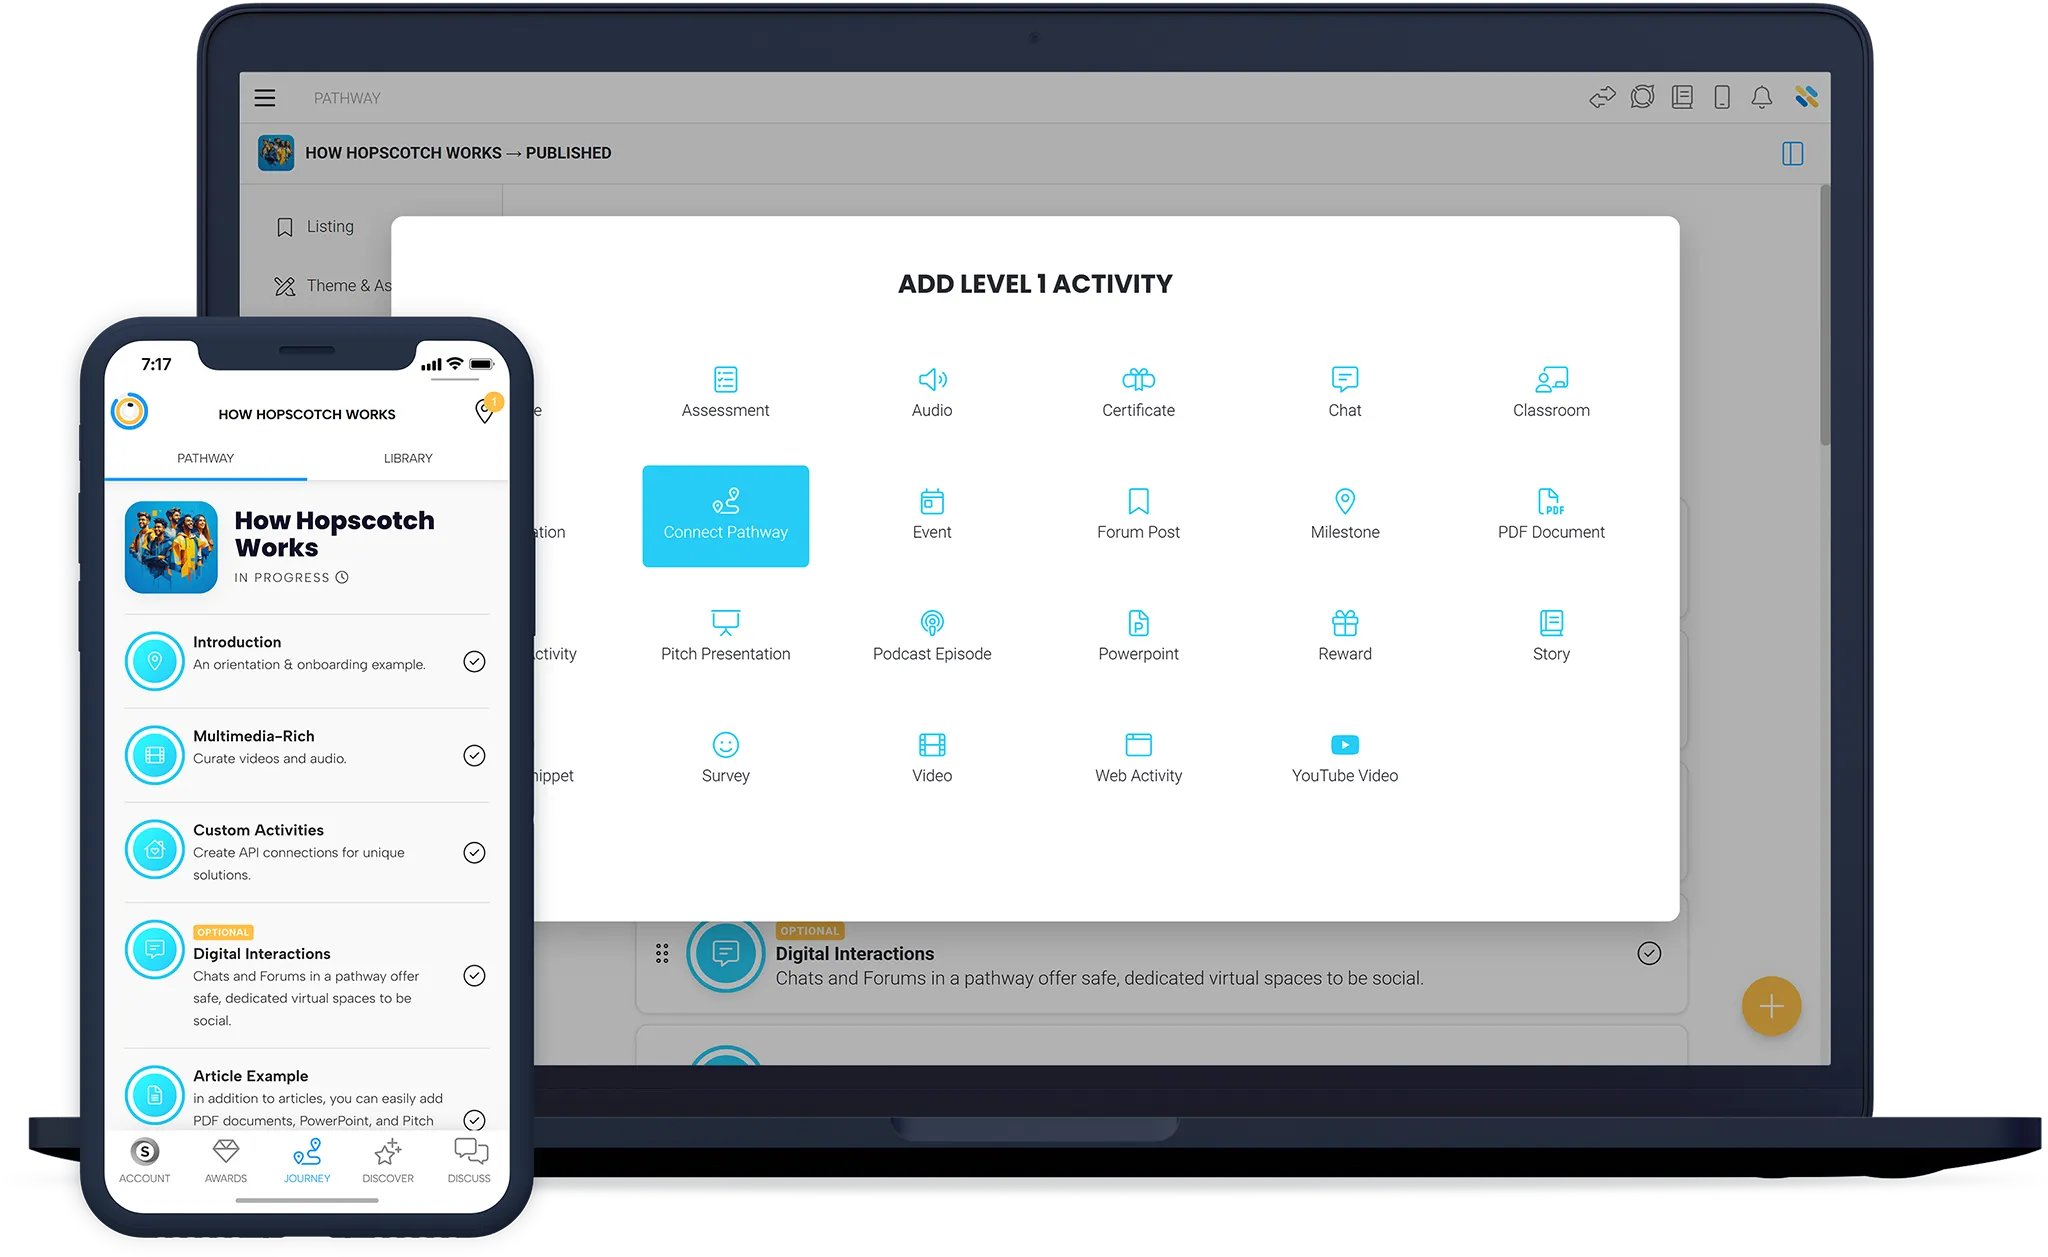
Task: Select the Story activity type
Action: tap(1551, 637)
